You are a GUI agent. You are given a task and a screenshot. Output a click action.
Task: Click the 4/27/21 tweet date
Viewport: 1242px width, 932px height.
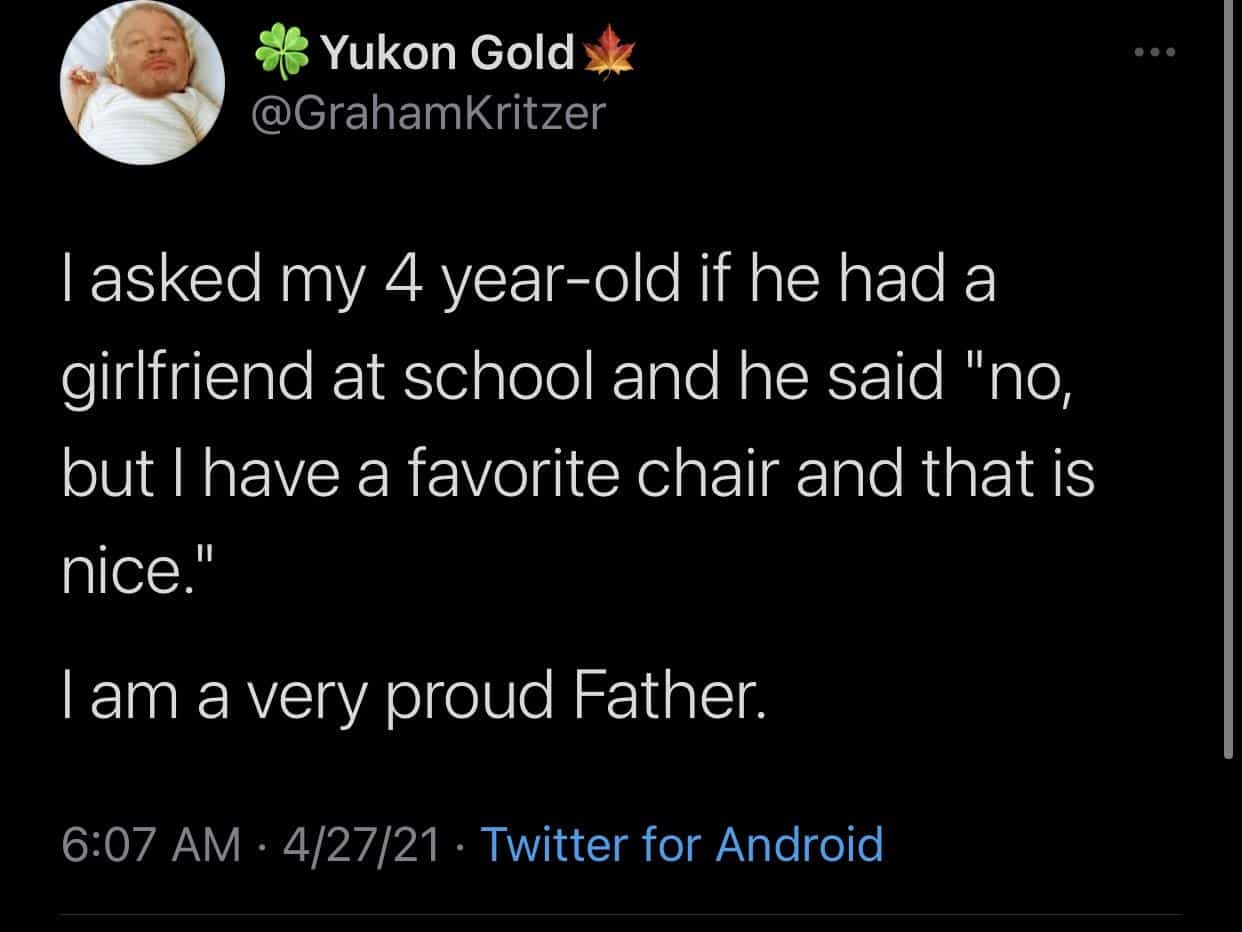[361, 845]
